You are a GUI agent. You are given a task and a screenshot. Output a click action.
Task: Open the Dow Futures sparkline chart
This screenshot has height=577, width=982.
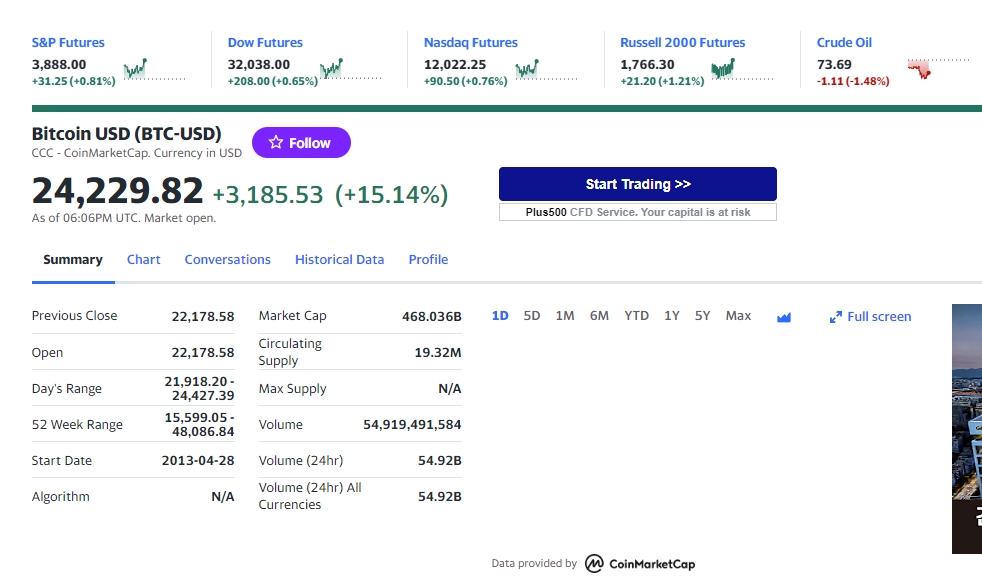350,69
